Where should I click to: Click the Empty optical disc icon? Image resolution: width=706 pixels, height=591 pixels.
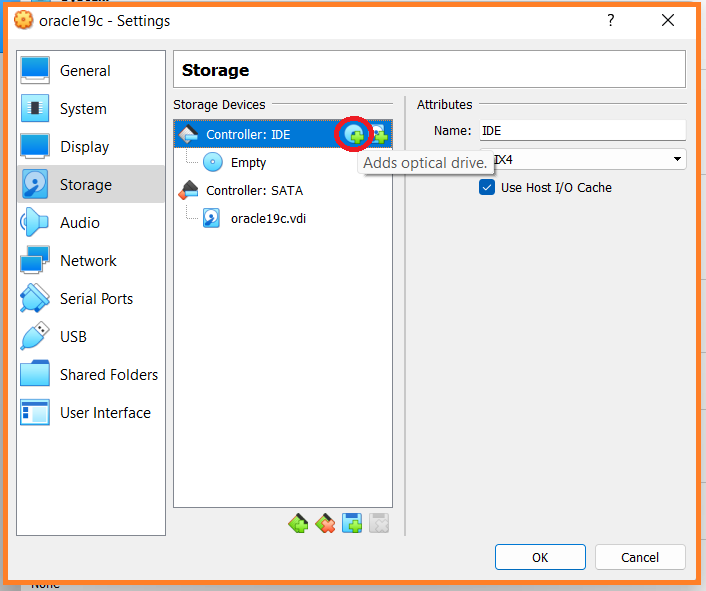[x=213, y=162]
